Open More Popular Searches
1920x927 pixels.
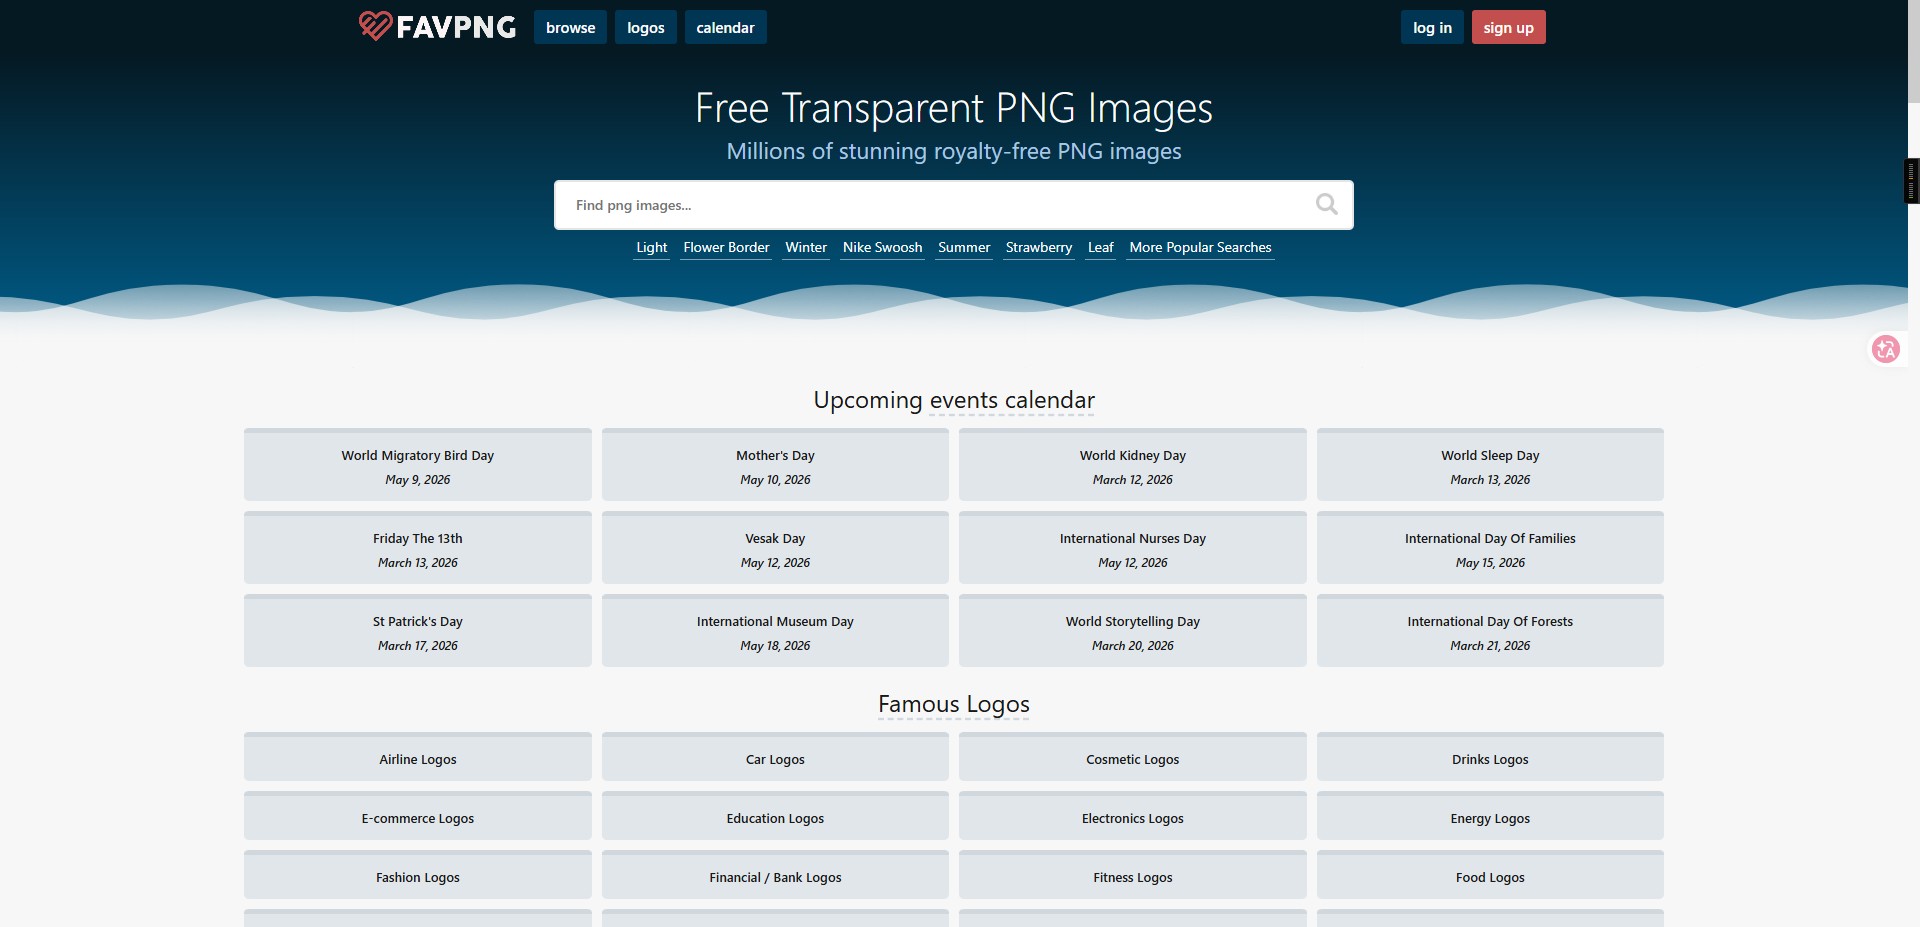tap(1200, 247)
